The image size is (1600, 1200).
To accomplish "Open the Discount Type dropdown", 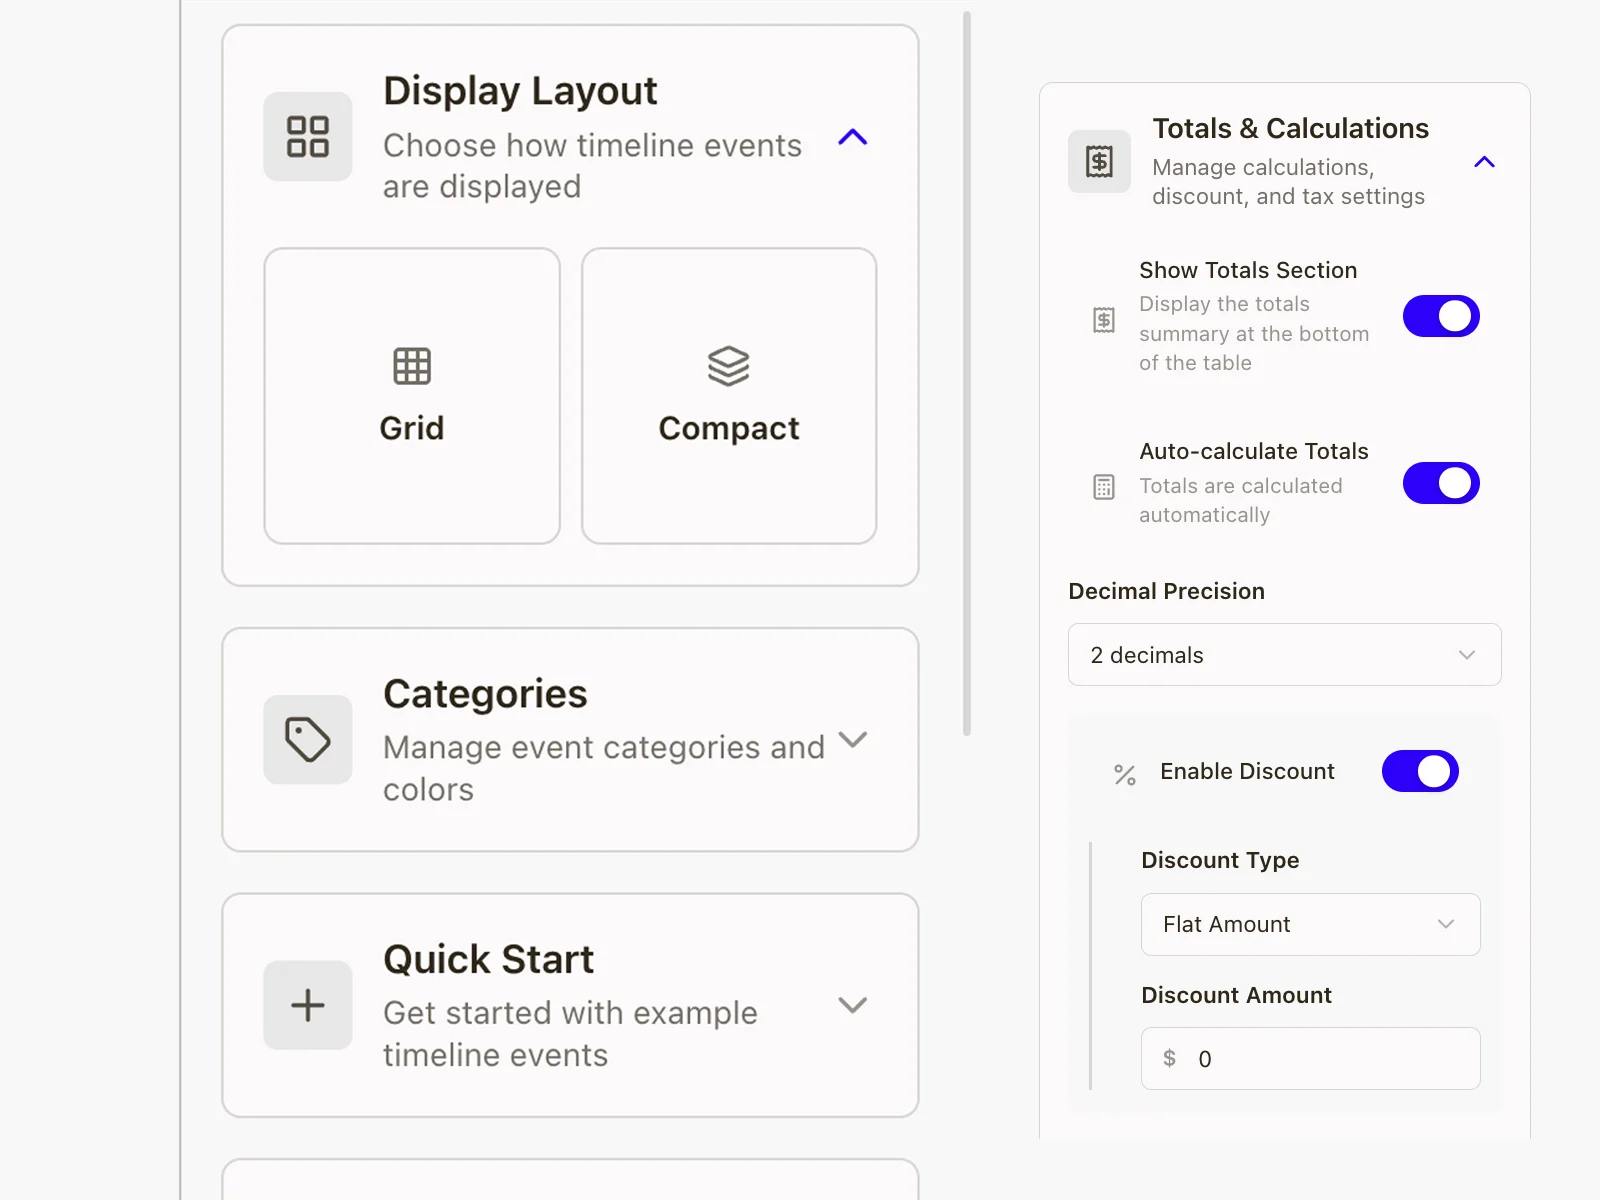I will tap(1310, 924).
